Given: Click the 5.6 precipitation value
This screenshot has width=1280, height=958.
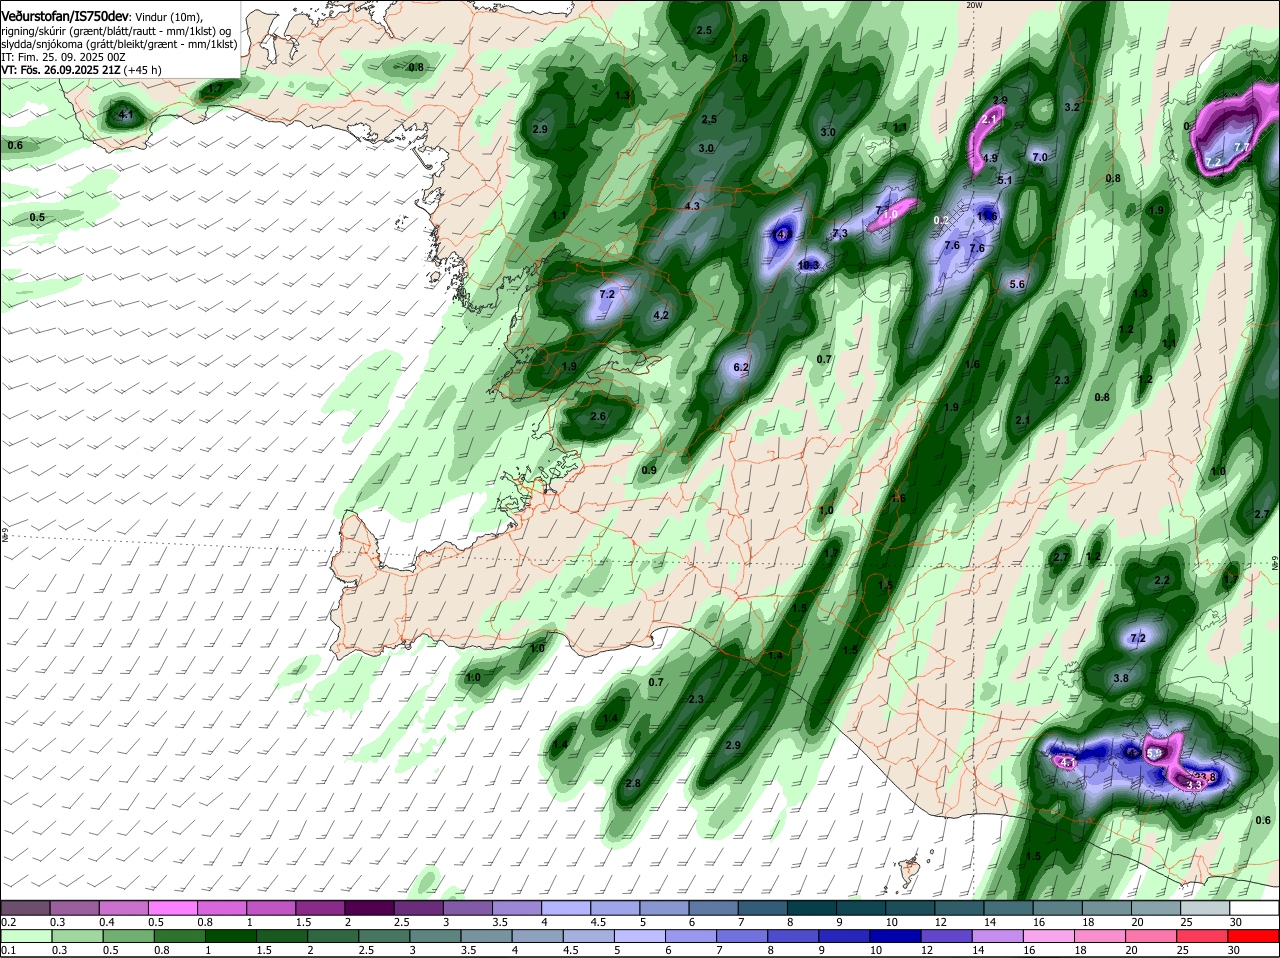Looking at the screenshot, I should [x=1017, y=284].
